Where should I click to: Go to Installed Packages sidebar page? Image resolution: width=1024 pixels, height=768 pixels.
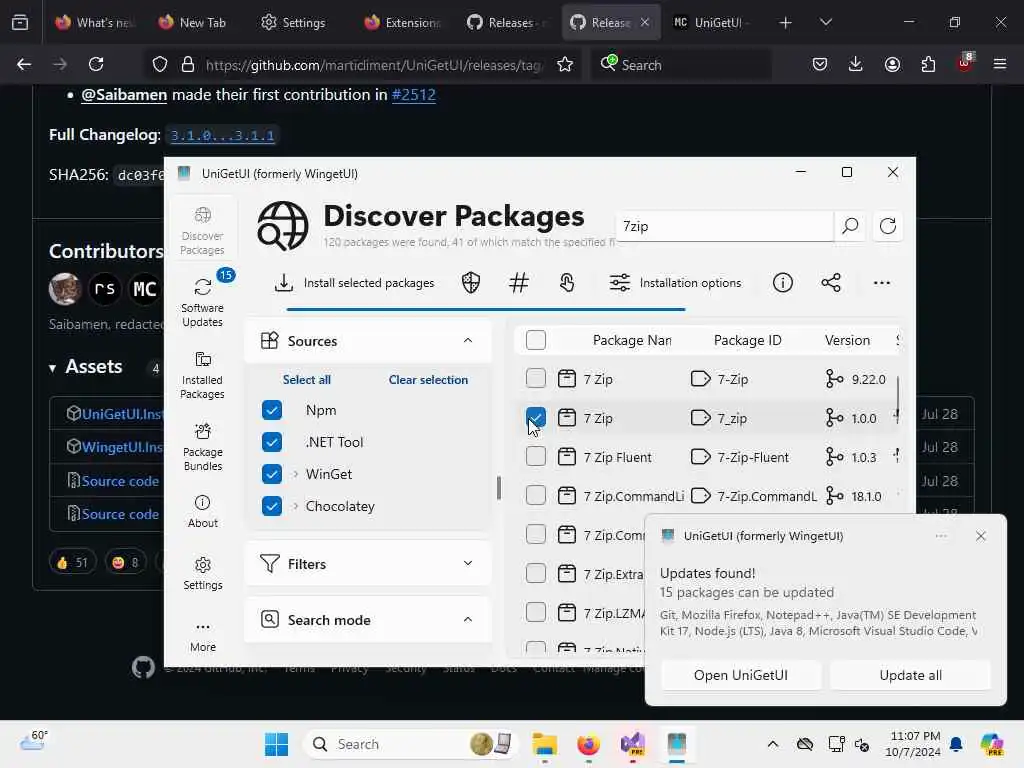coord(202,375)
